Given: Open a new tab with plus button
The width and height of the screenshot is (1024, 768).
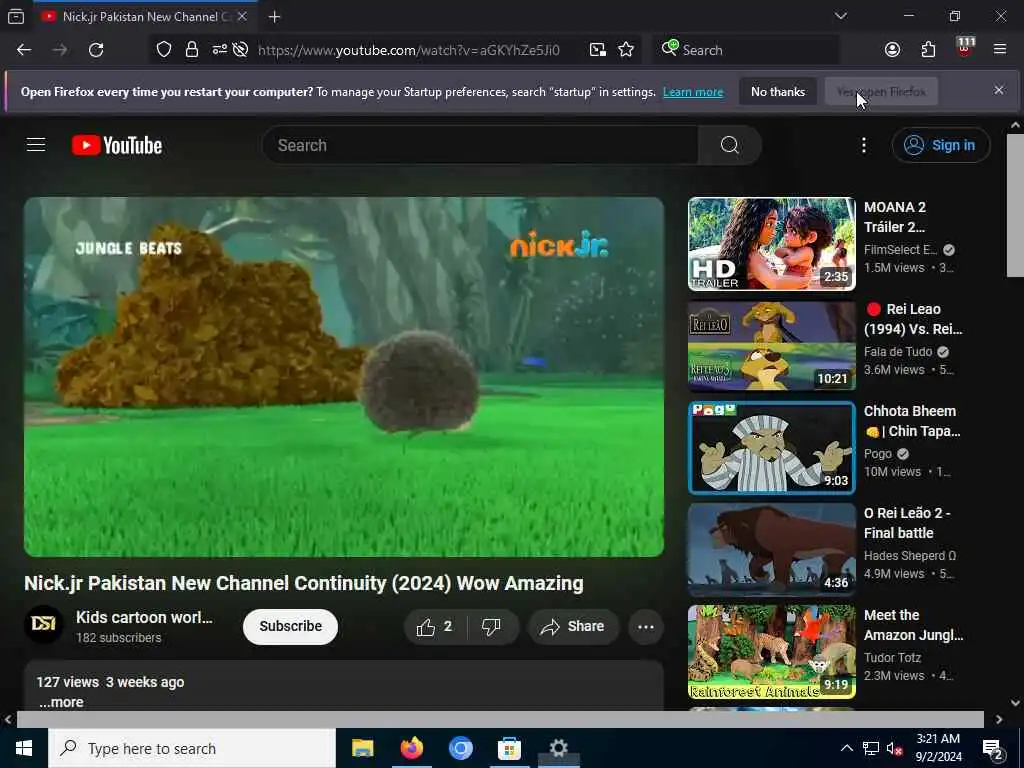Looking at the screenshot, I should click(x=274, y=17).
